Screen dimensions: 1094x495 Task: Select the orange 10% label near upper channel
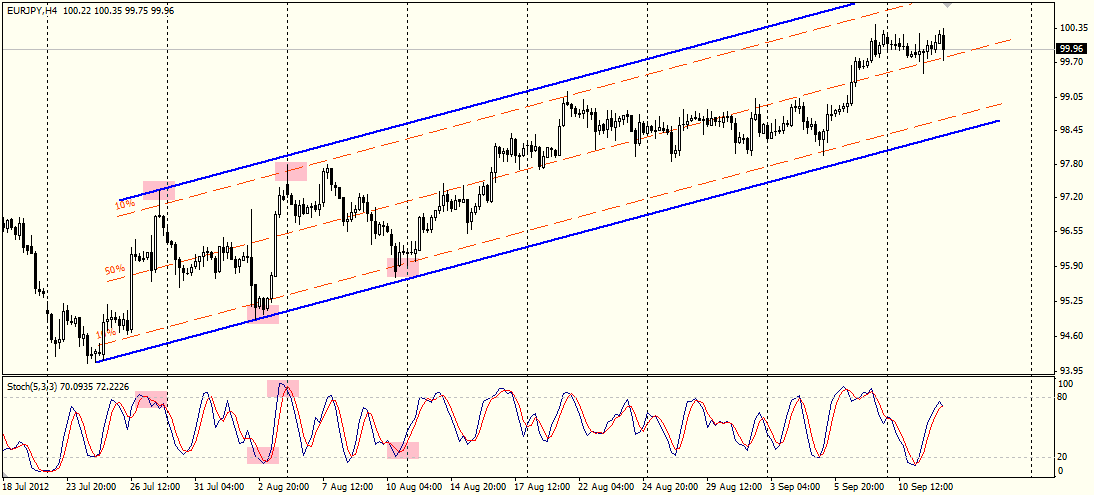click(x=126, y=205)
